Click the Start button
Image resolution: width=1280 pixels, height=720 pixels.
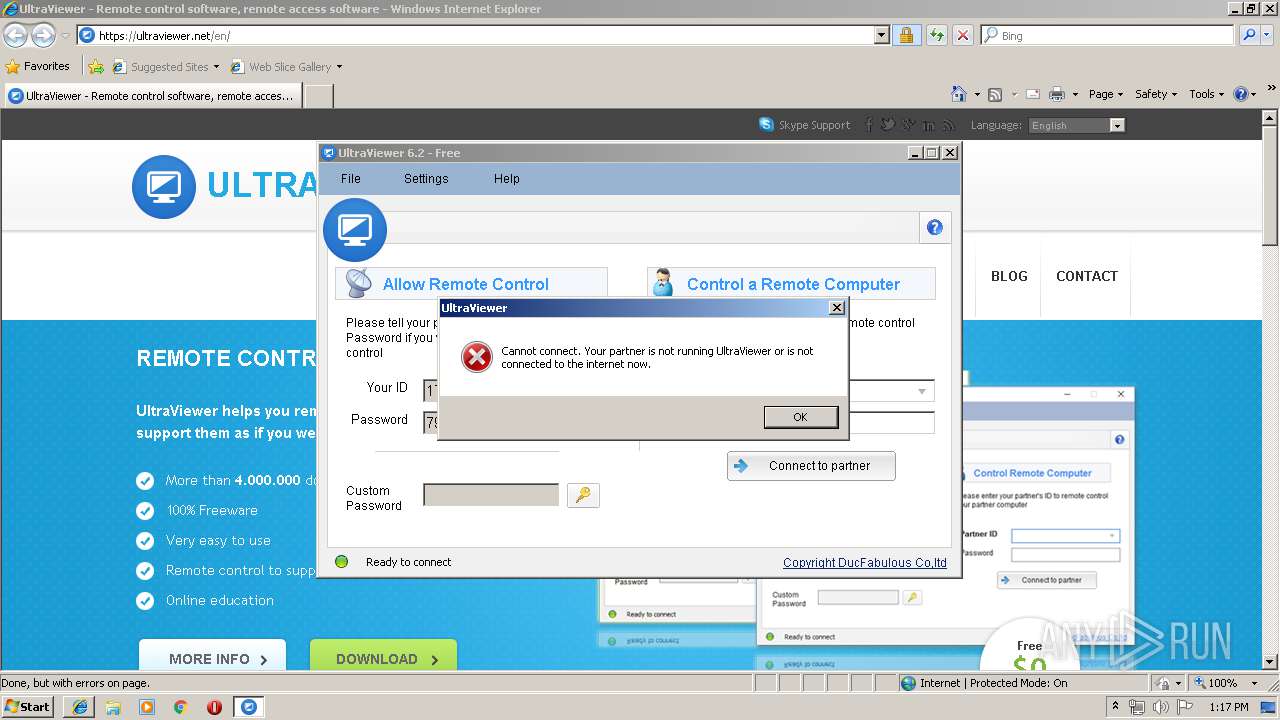(28, 707)
